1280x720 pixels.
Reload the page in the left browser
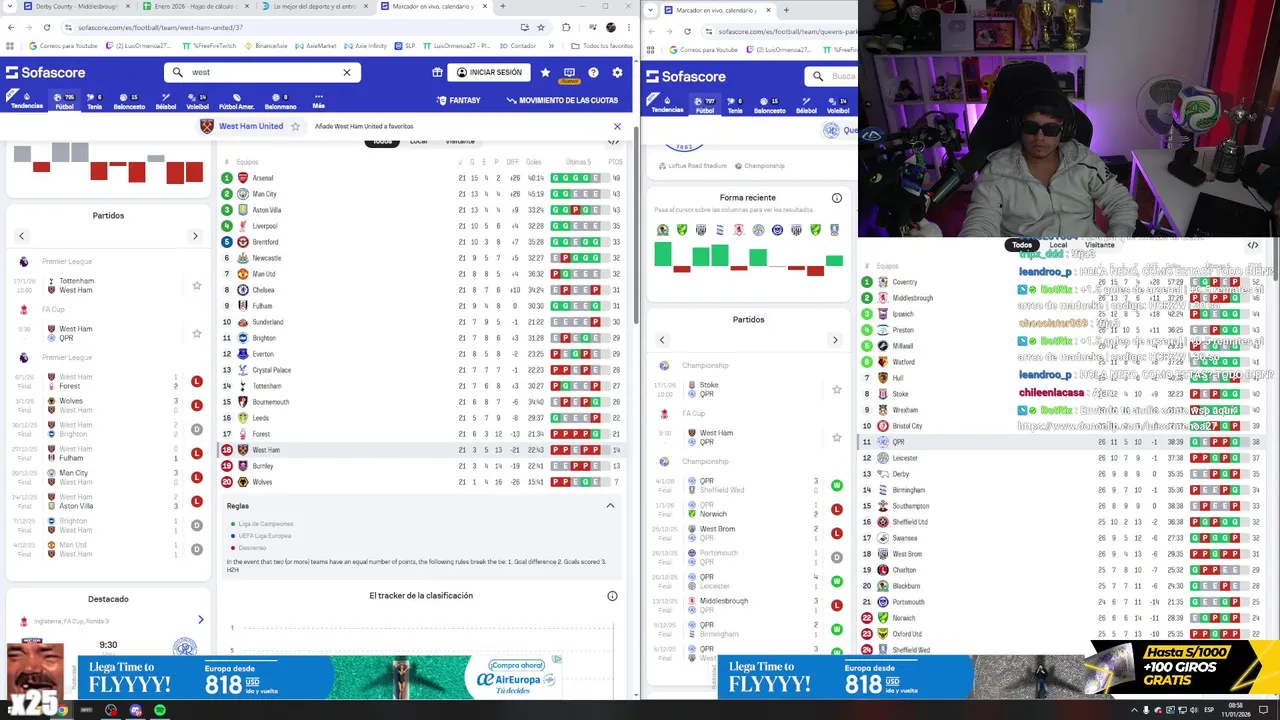click(46, 27)
